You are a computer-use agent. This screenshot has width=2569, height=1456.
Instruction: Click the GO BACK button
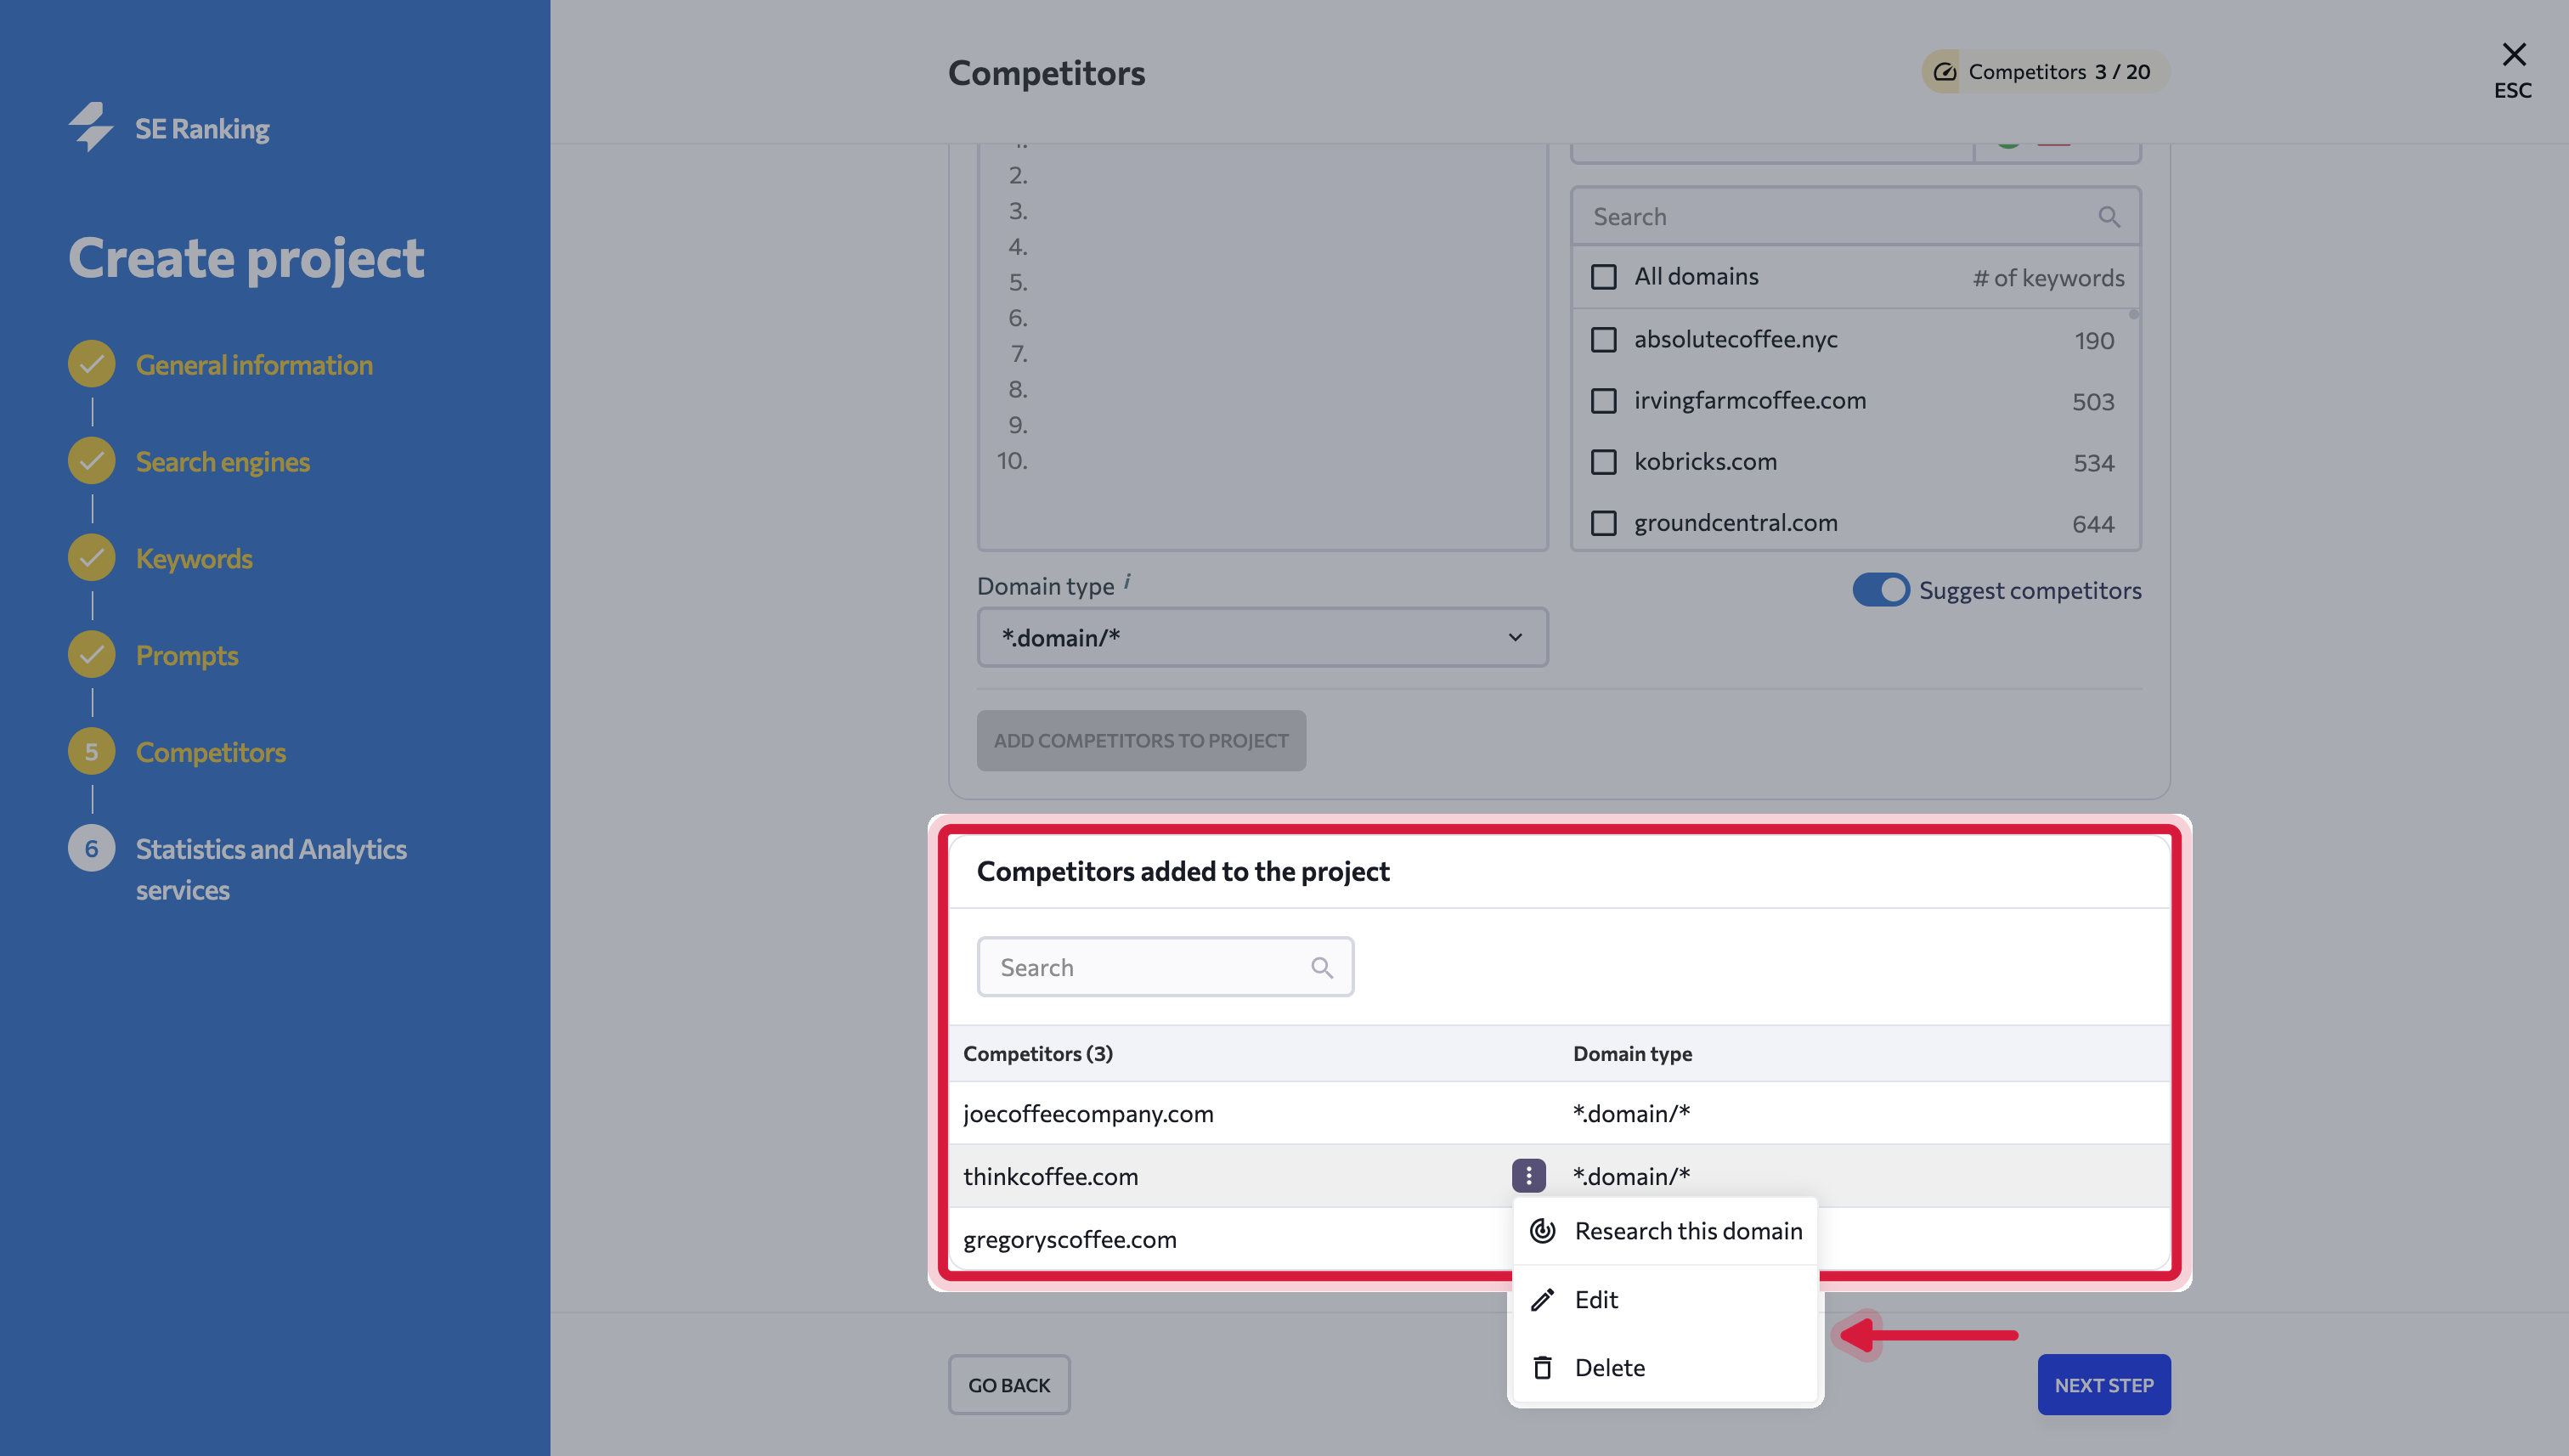point(1009,1385)
